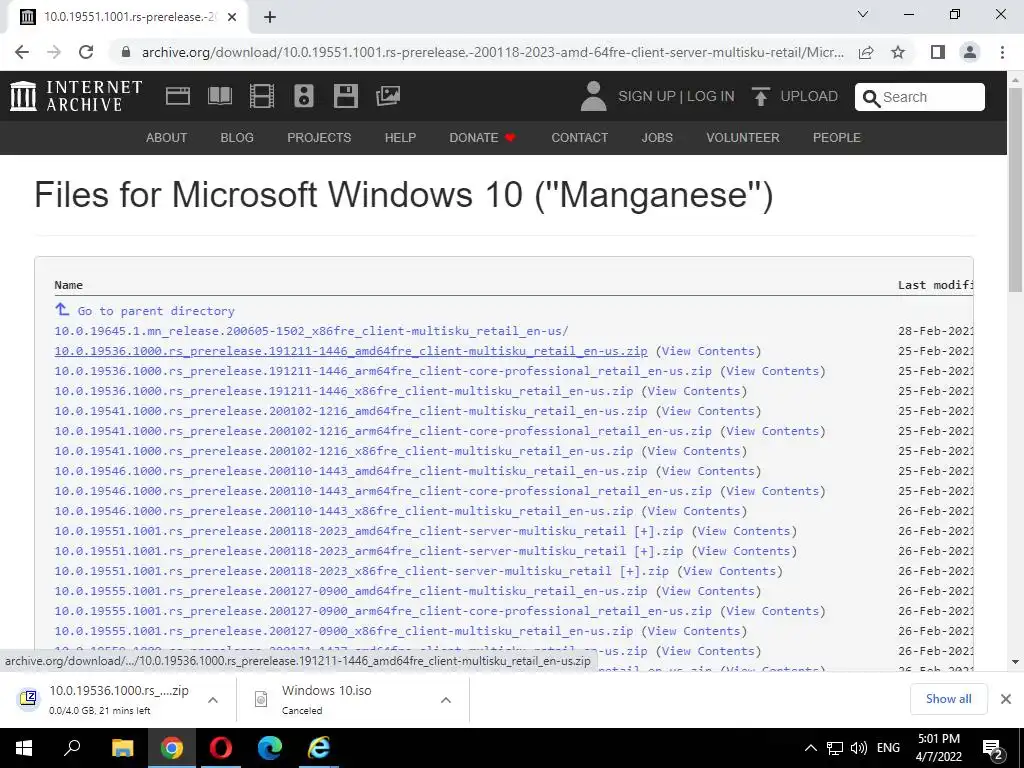1024x768 pixels.
Task: Download 10.0.19555.1001 arm64fre professional zip
Action: click(383, 611)
